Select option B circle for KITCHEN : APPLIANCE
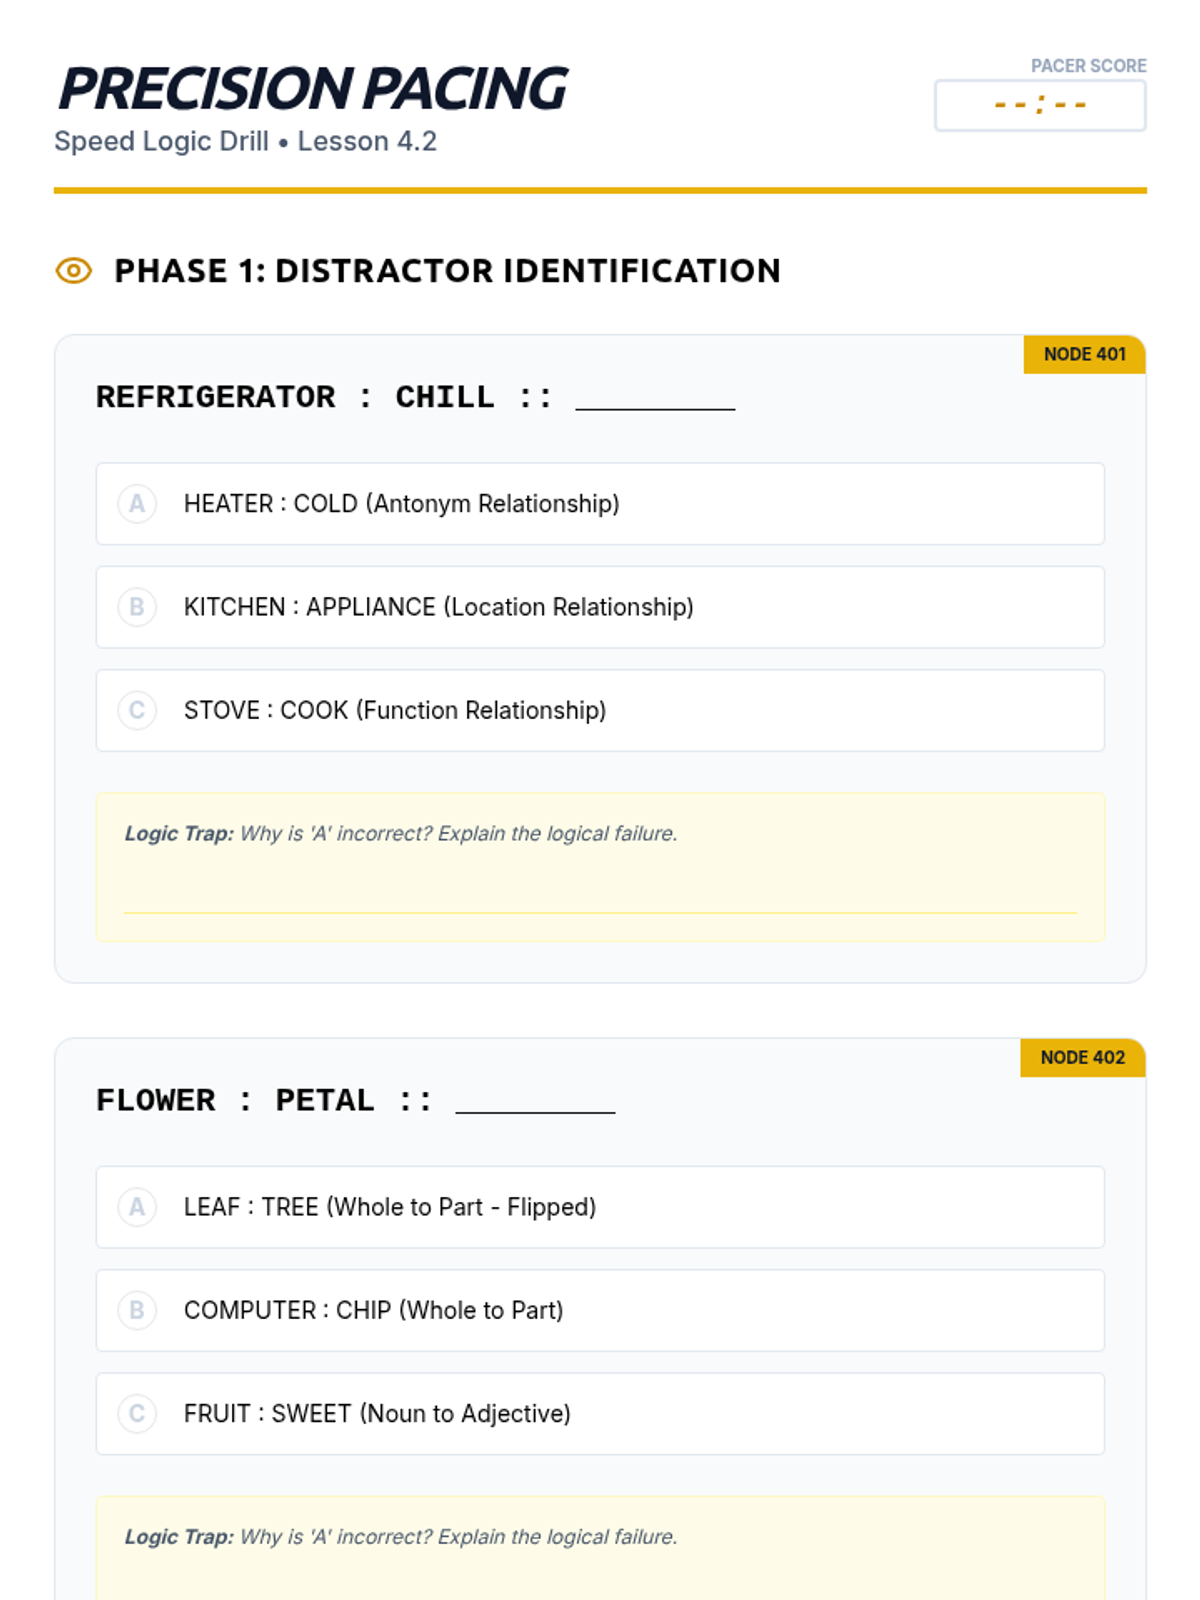 tap(137, 607)
